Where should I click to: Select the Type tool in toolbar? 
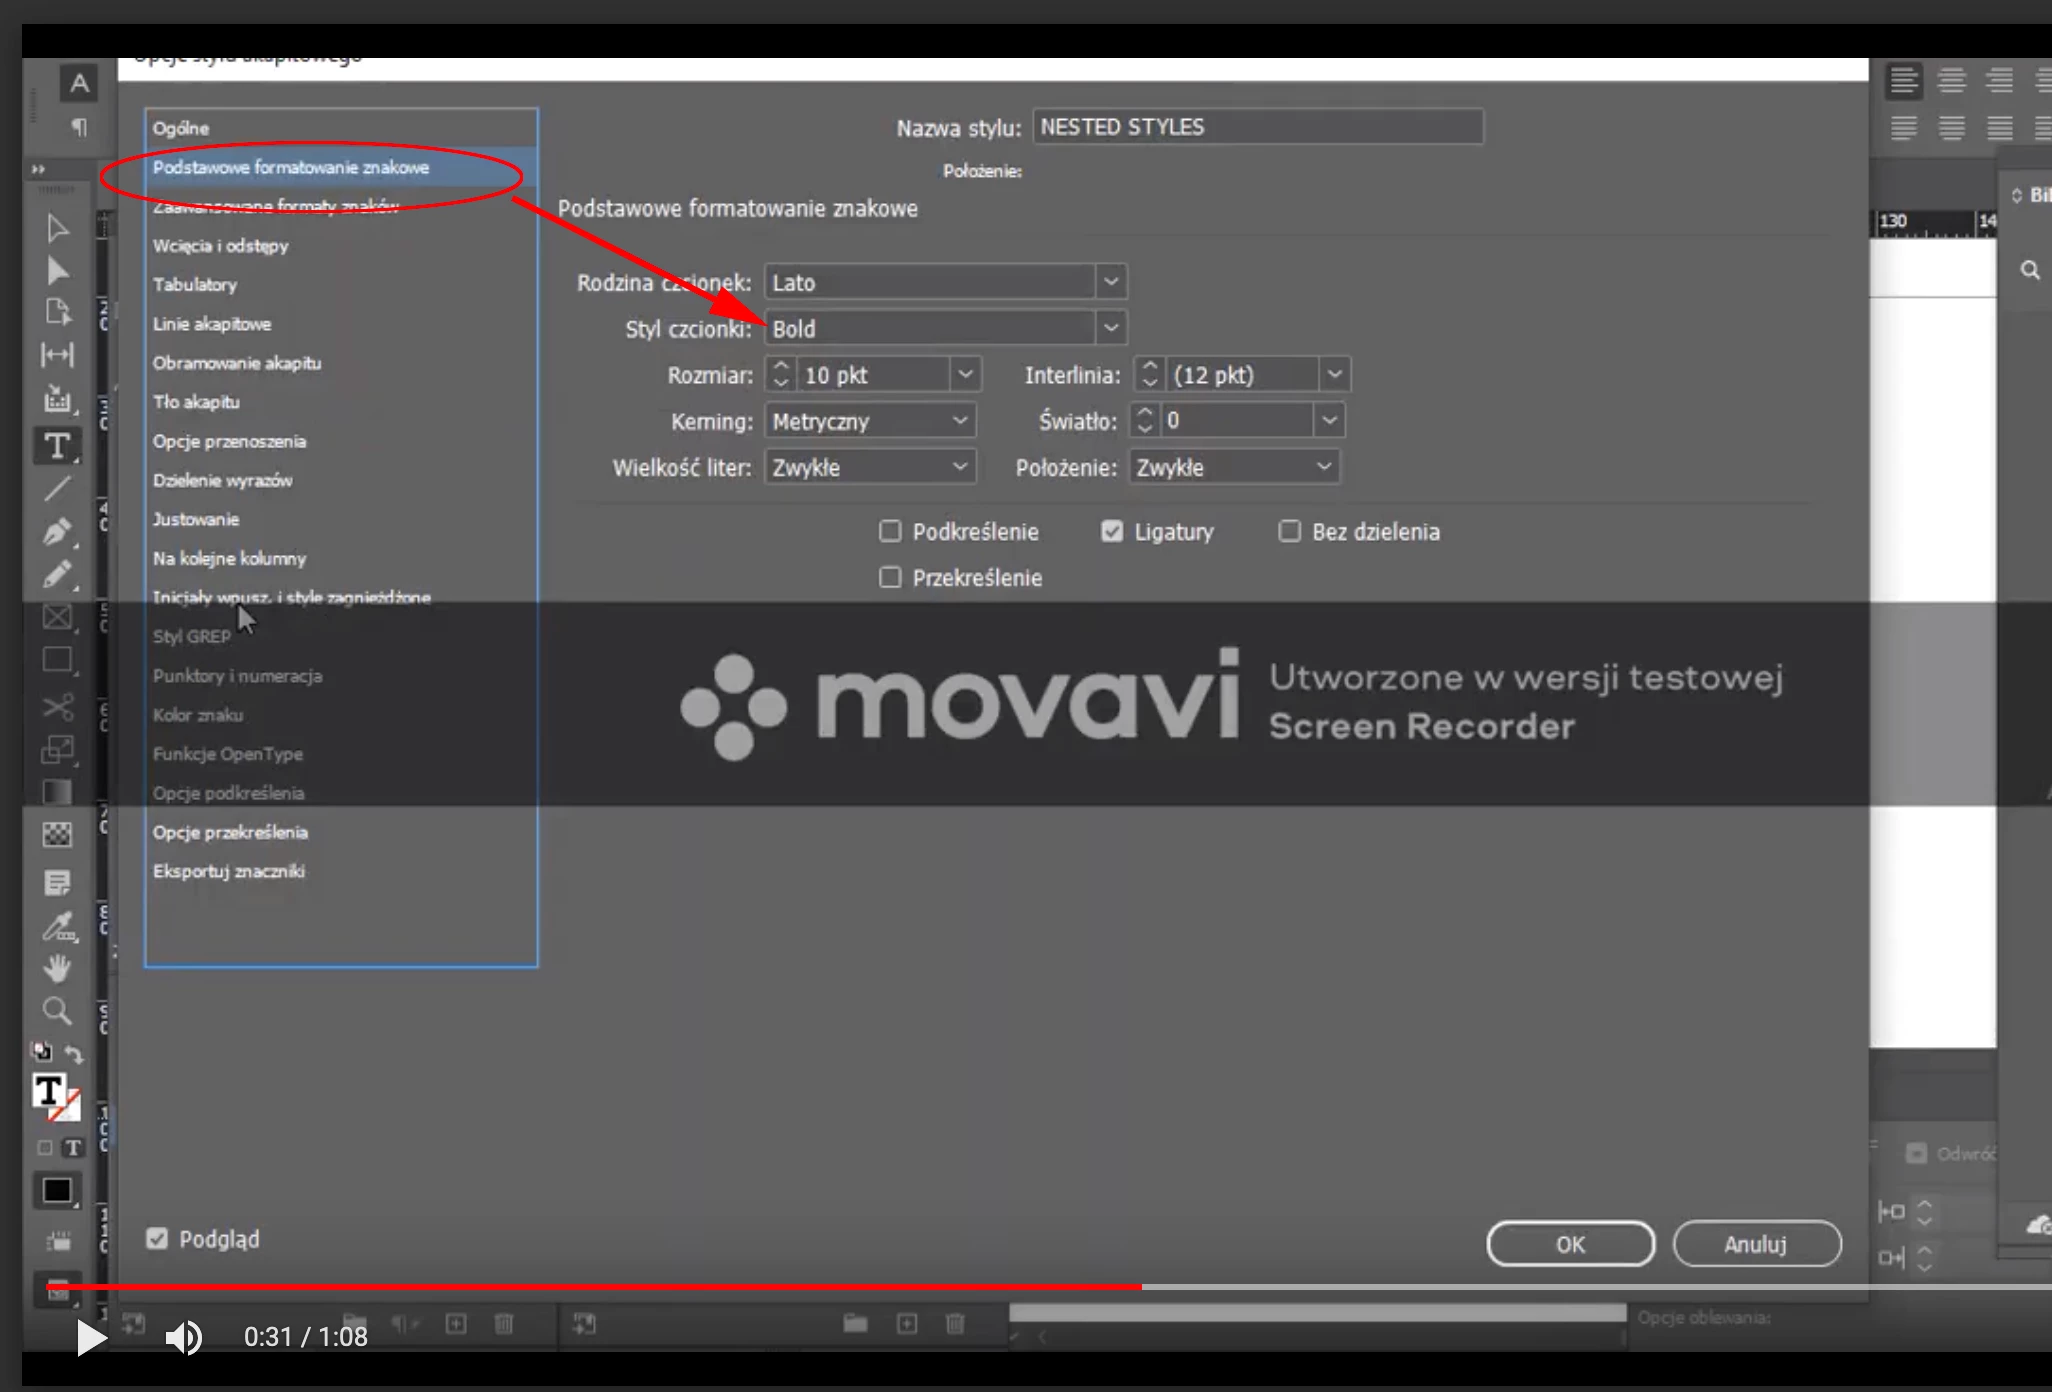click(x=57, y=446)
